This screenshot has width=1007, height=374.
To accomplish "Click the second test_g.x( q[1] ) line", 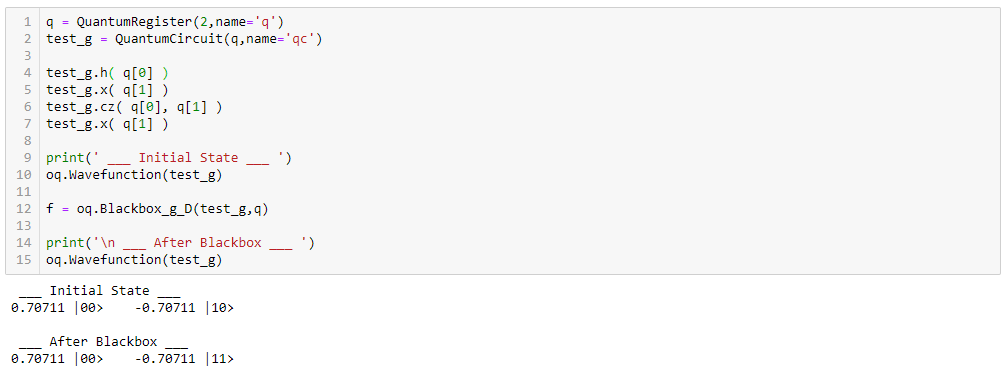I will (x=107, y=124).
